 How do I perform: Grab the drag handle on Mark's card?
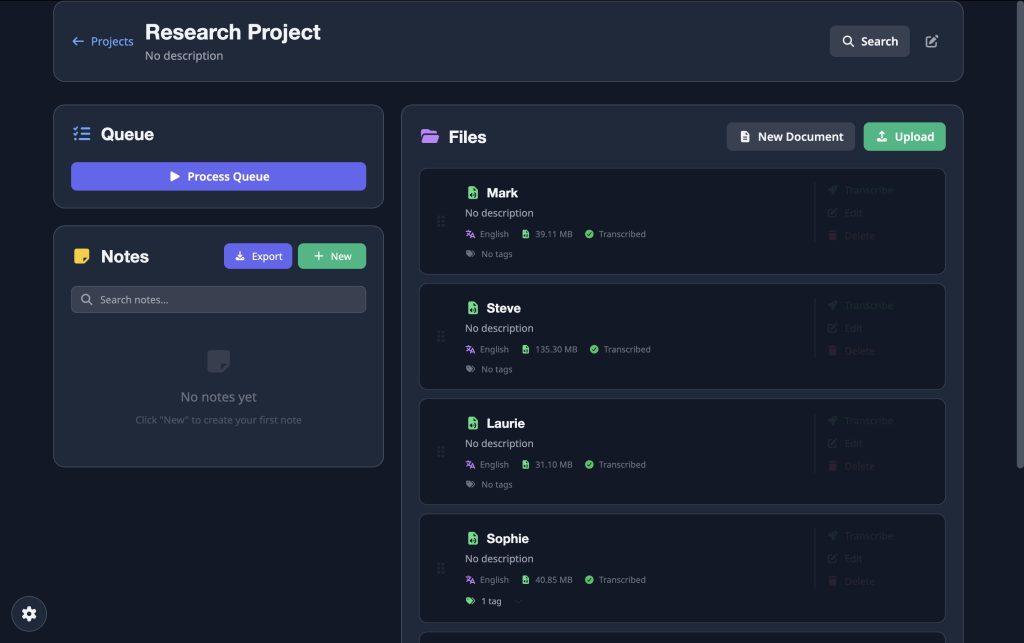[x=441, y=221]
